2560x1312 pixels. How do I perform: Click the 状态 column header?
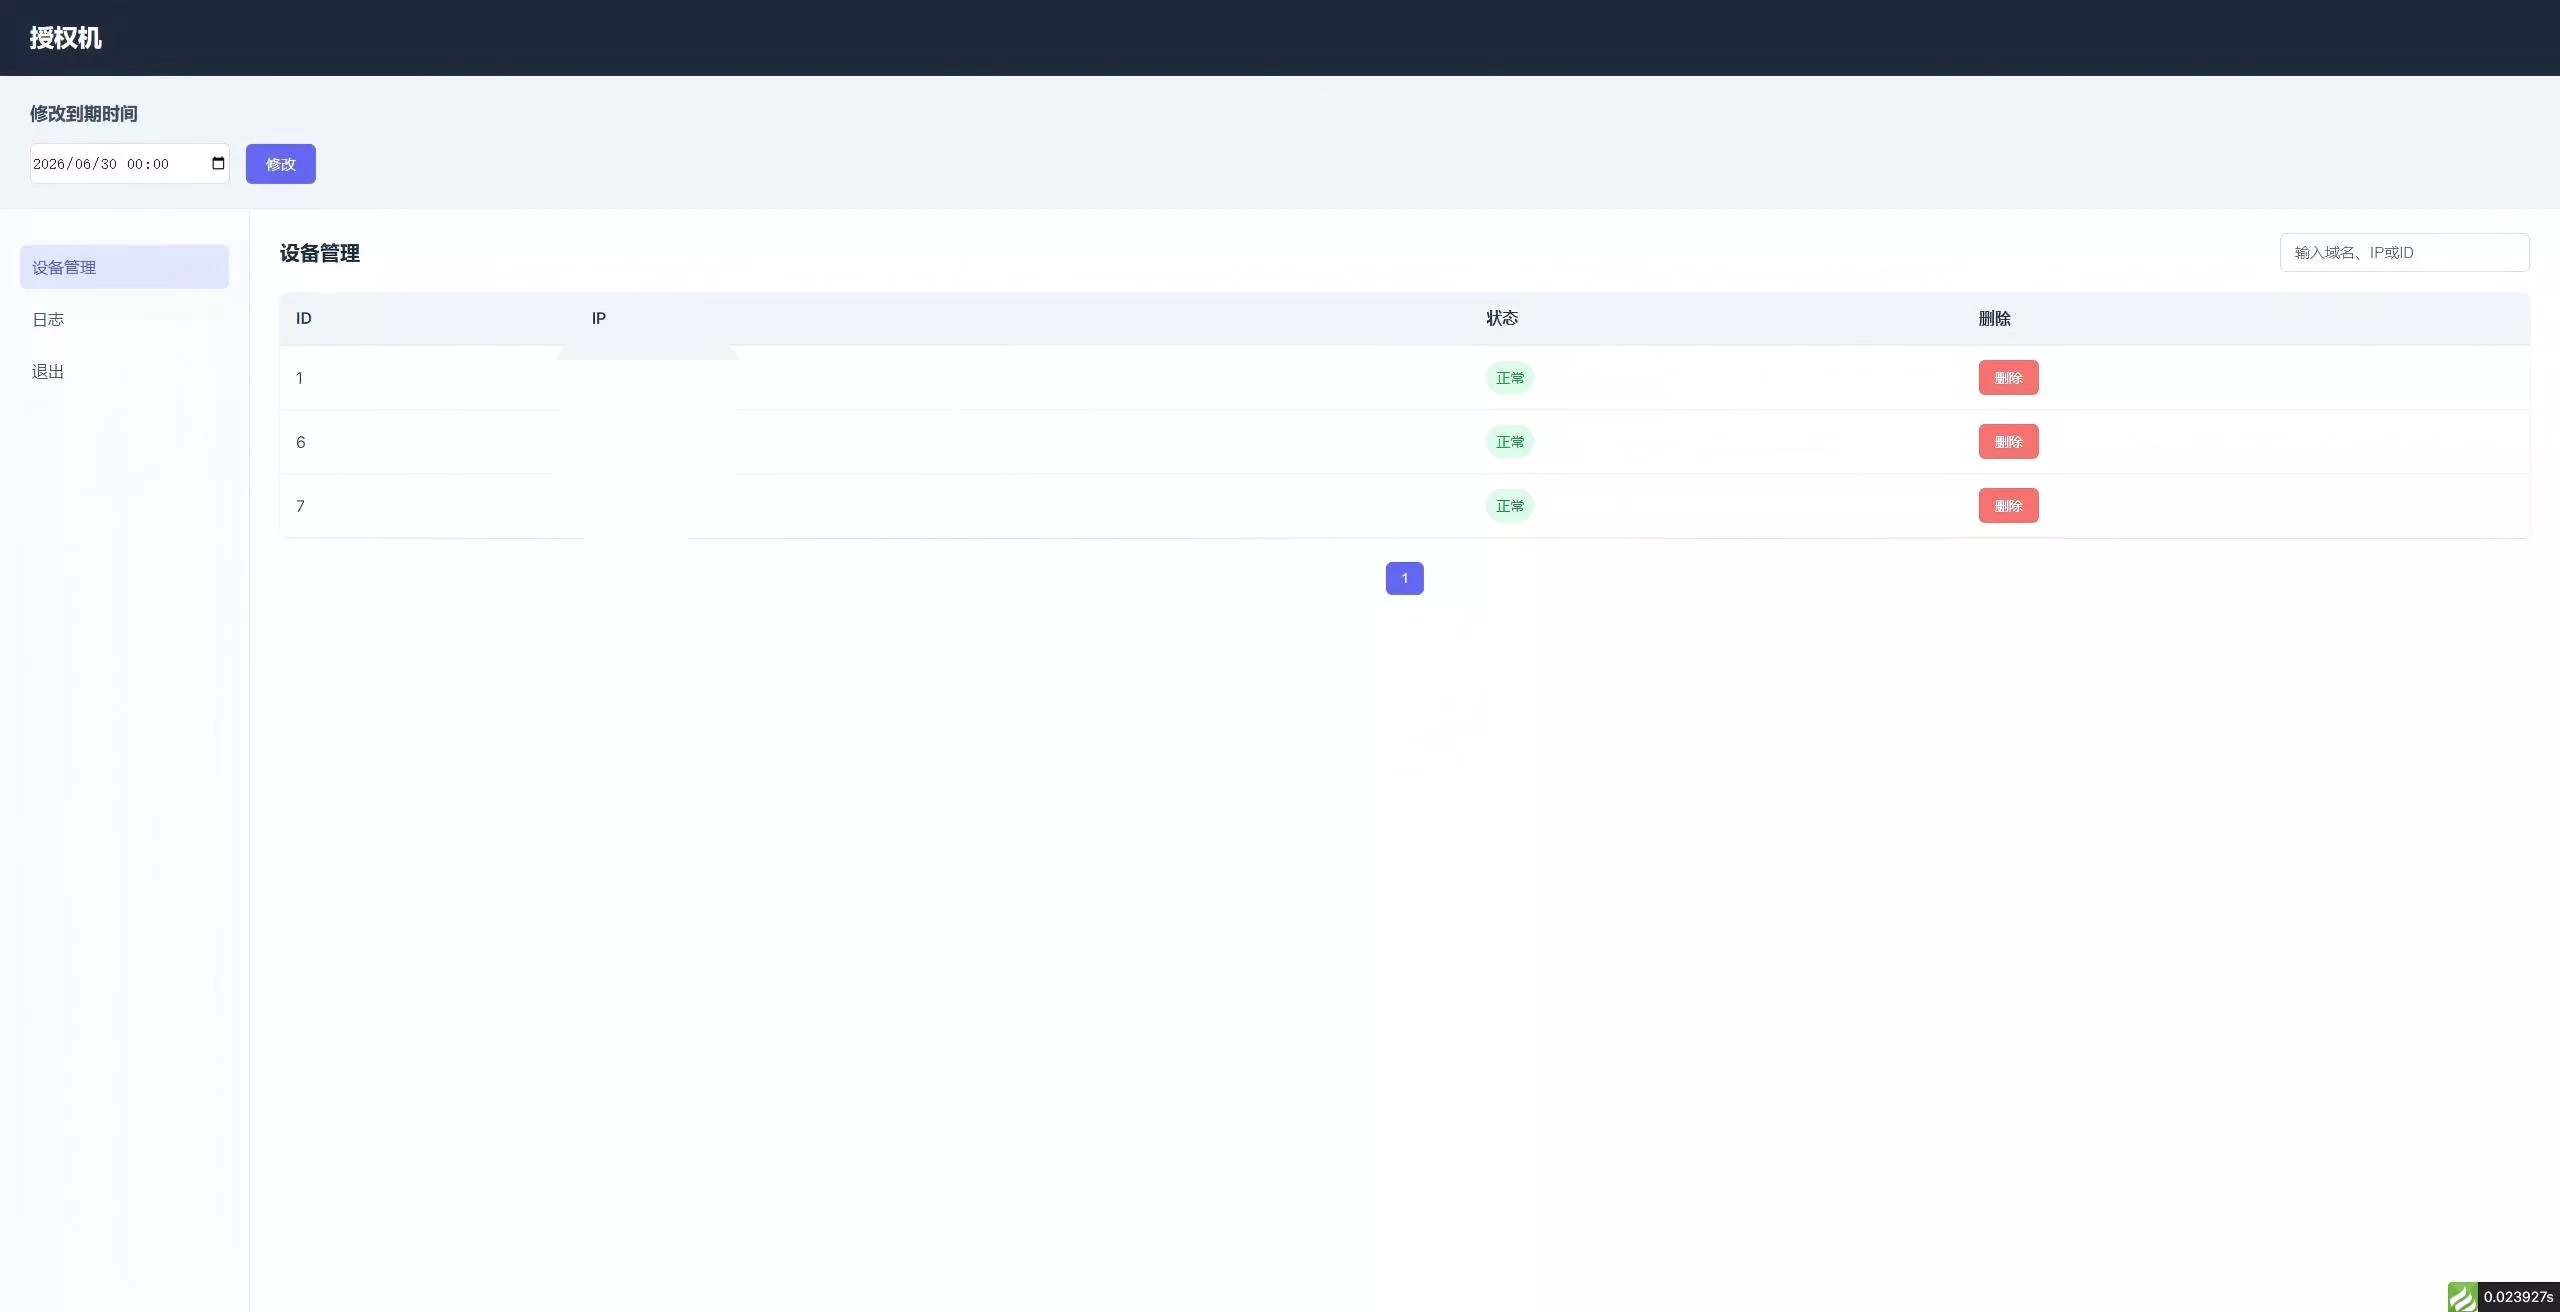(1502, 318)
